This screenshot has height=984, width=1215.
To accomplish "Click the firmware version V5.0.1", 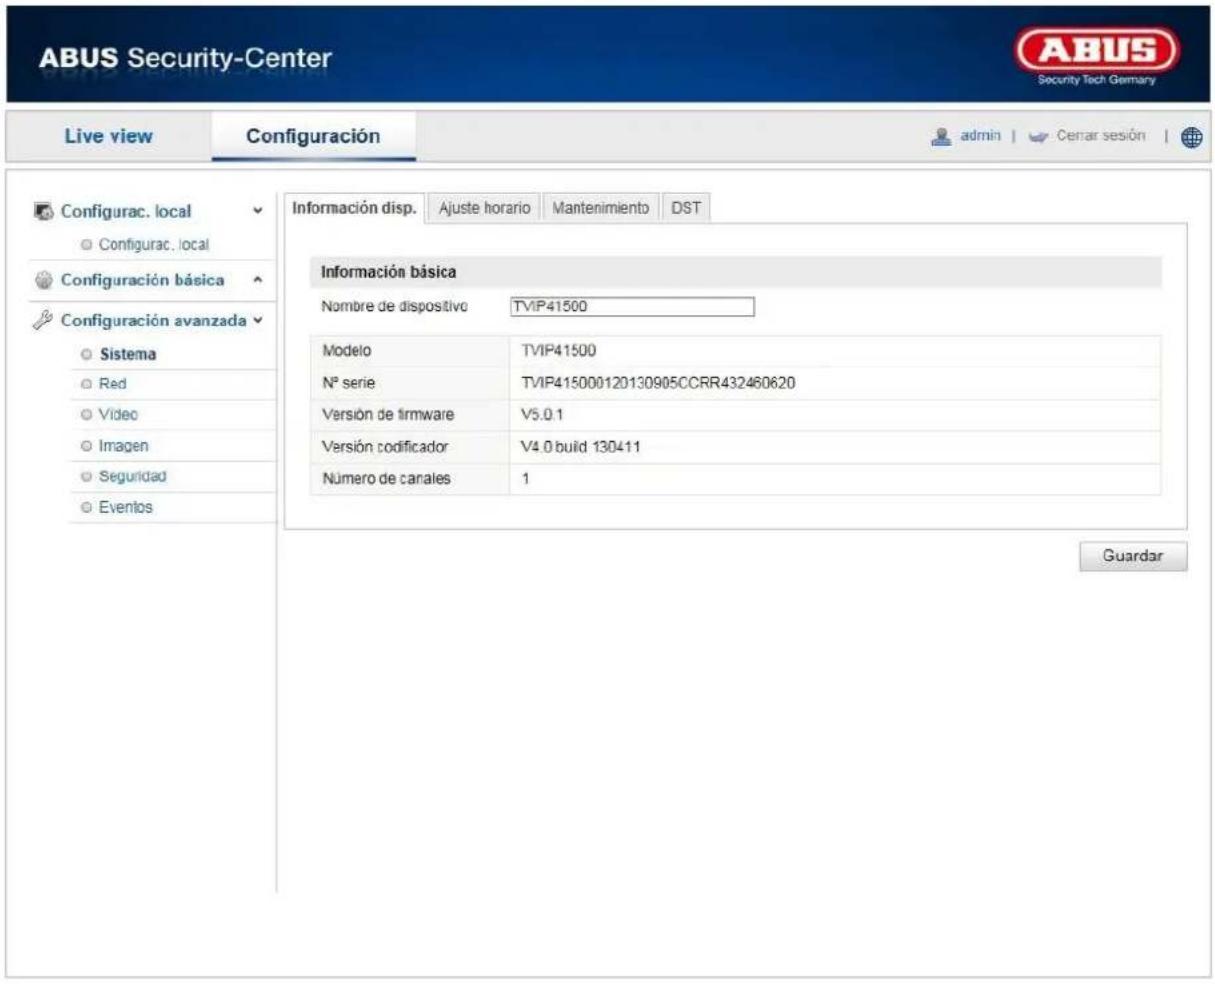I will 542,415.
